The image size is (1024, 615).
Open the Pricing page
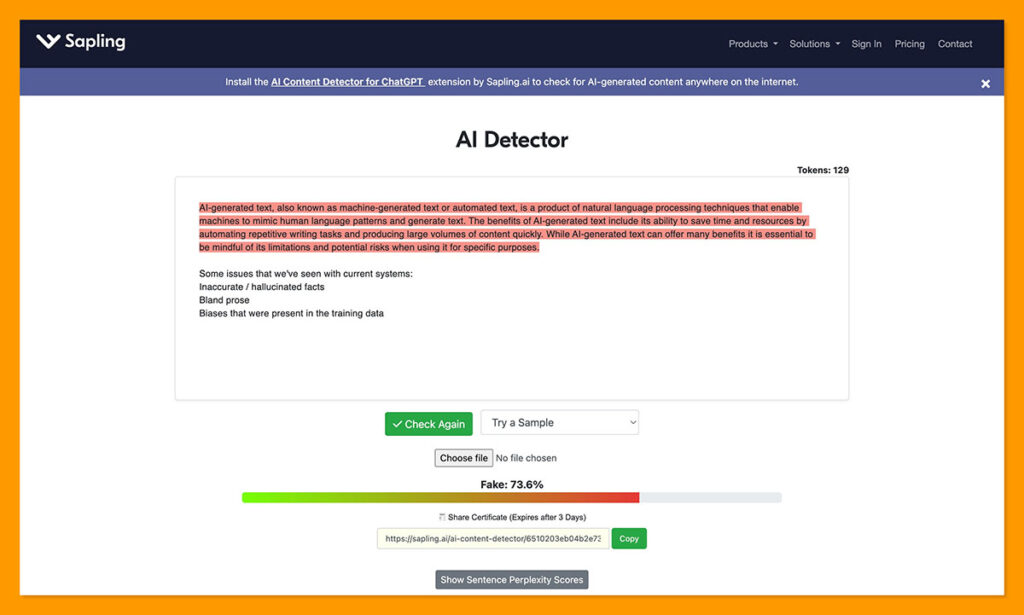(909, 44)
